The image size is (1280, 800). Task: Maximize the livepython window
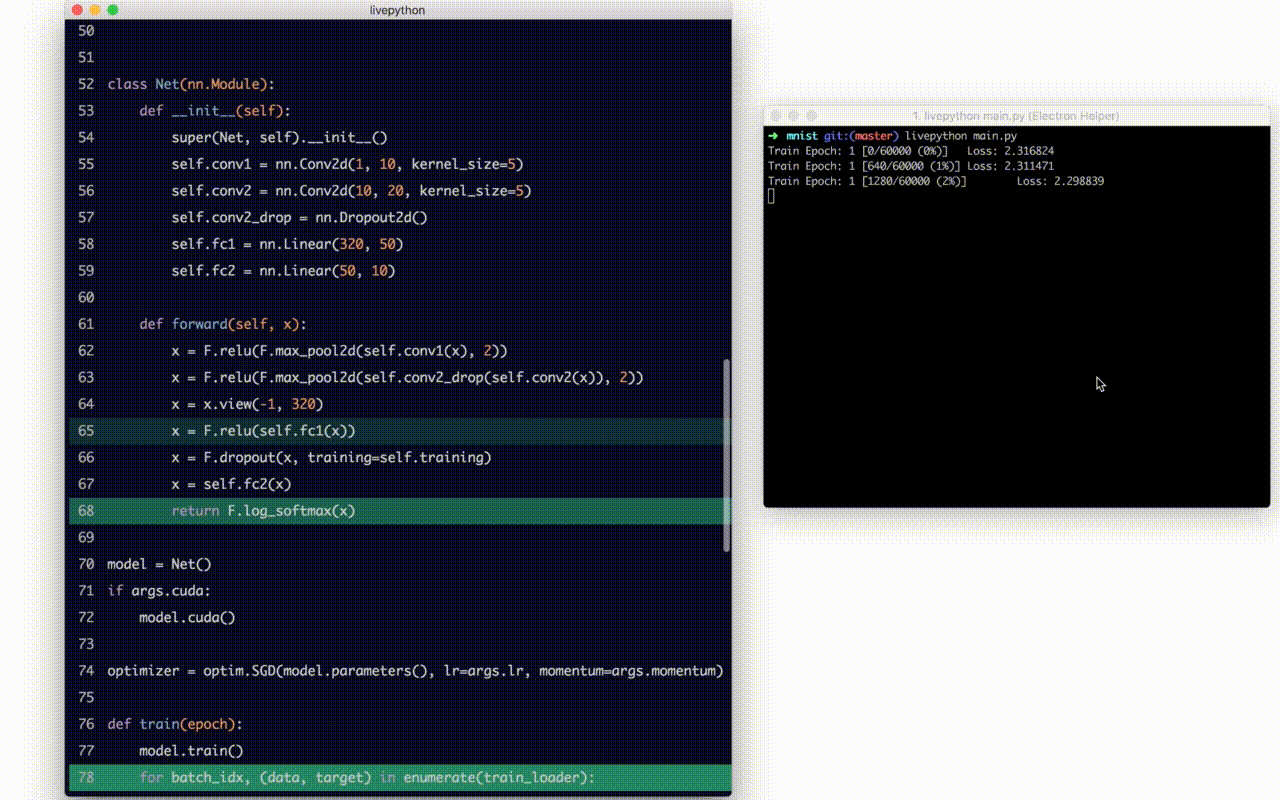[113, 10]
